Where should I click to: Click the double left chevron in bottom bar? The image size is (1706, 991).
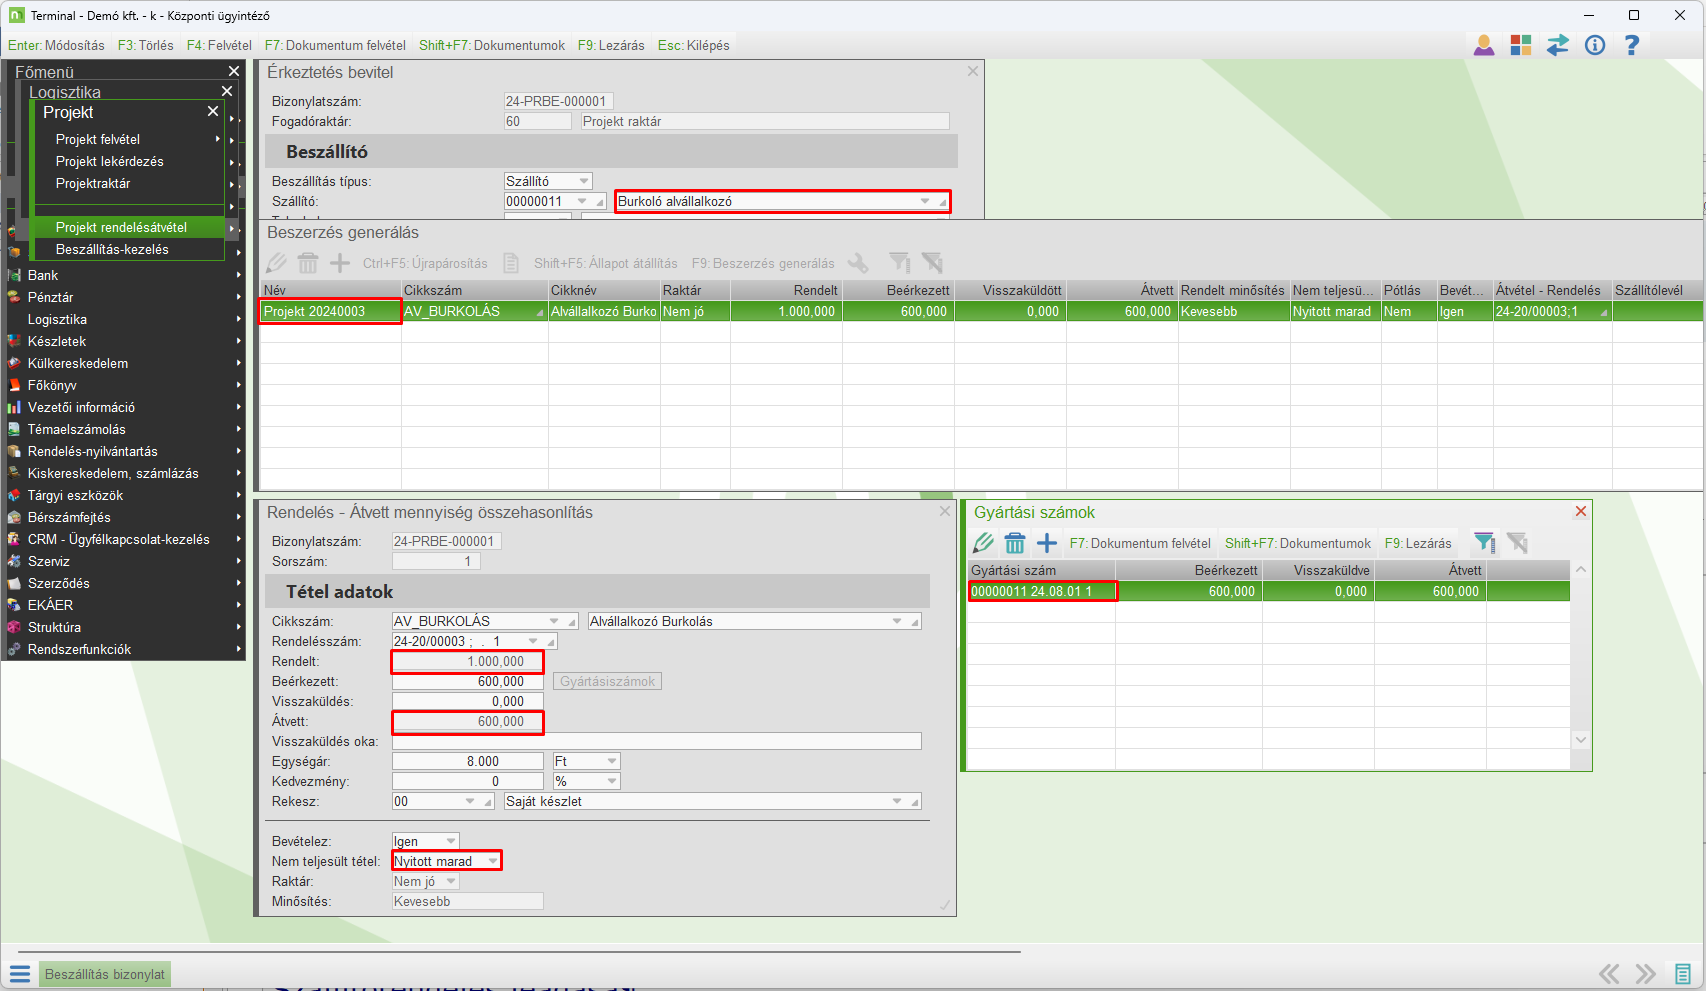click(x=1609, y=974)
